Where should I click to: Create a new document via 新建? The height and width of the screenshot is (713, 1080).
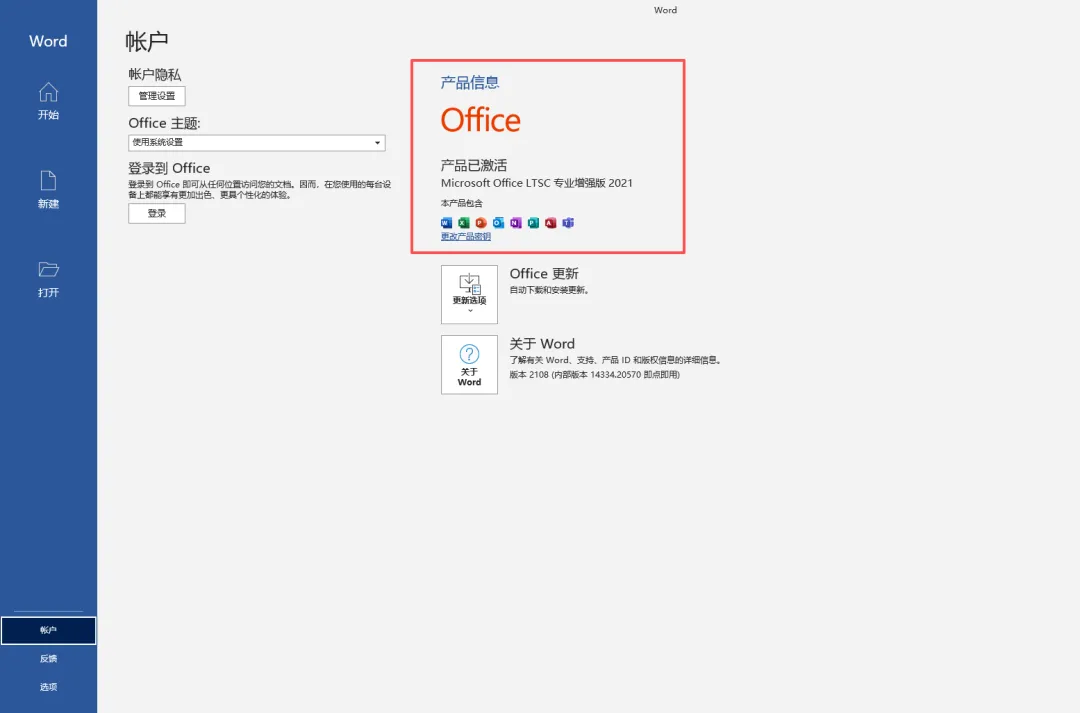(x=48, y=189)
